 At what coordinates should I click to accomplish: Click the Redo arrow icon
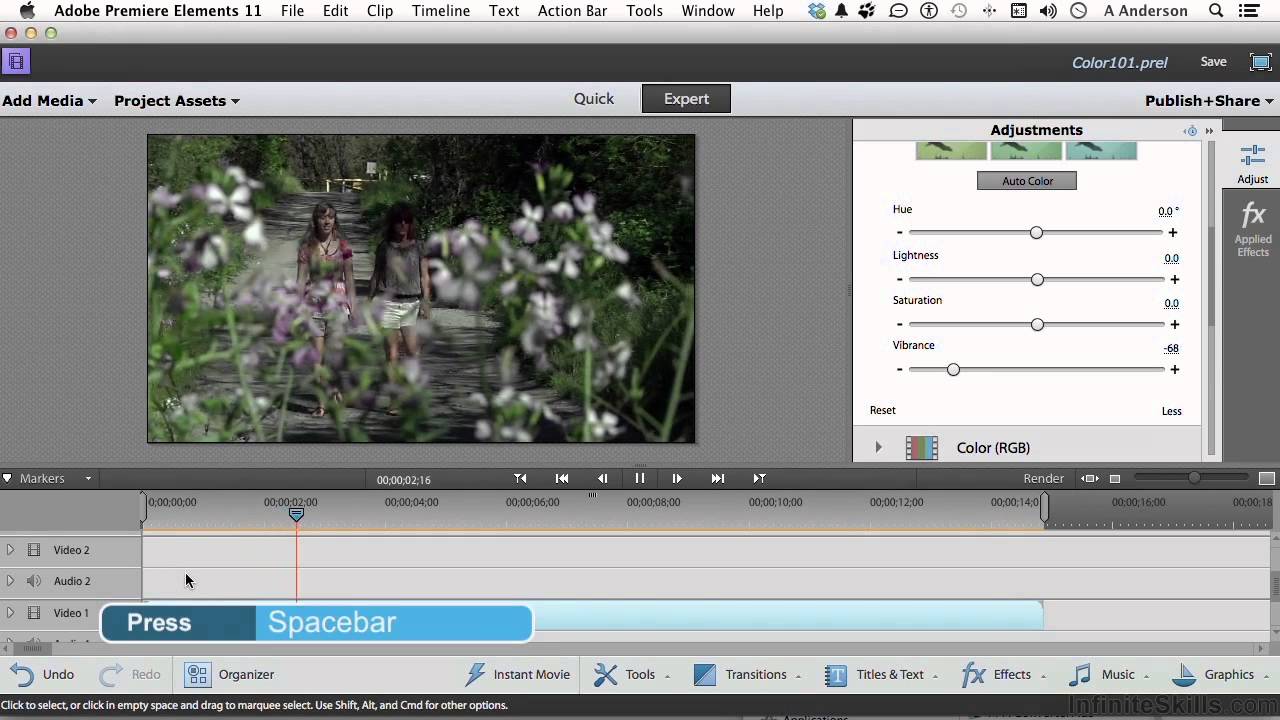[x=111, y=675]
